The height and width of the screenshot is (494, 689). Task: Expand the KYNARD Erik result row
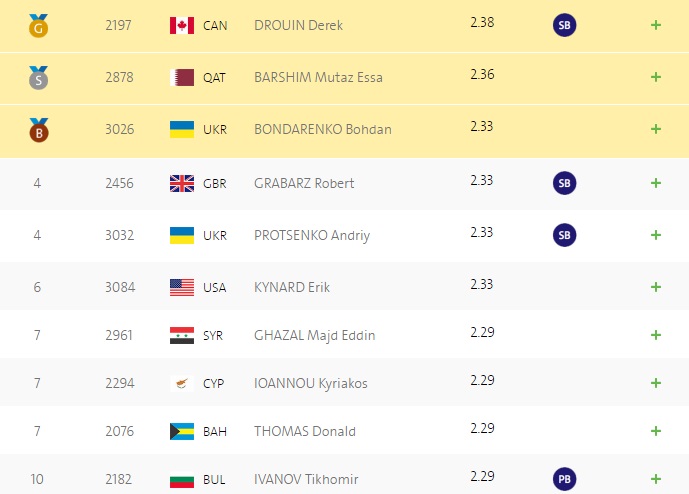coord(656,287)
